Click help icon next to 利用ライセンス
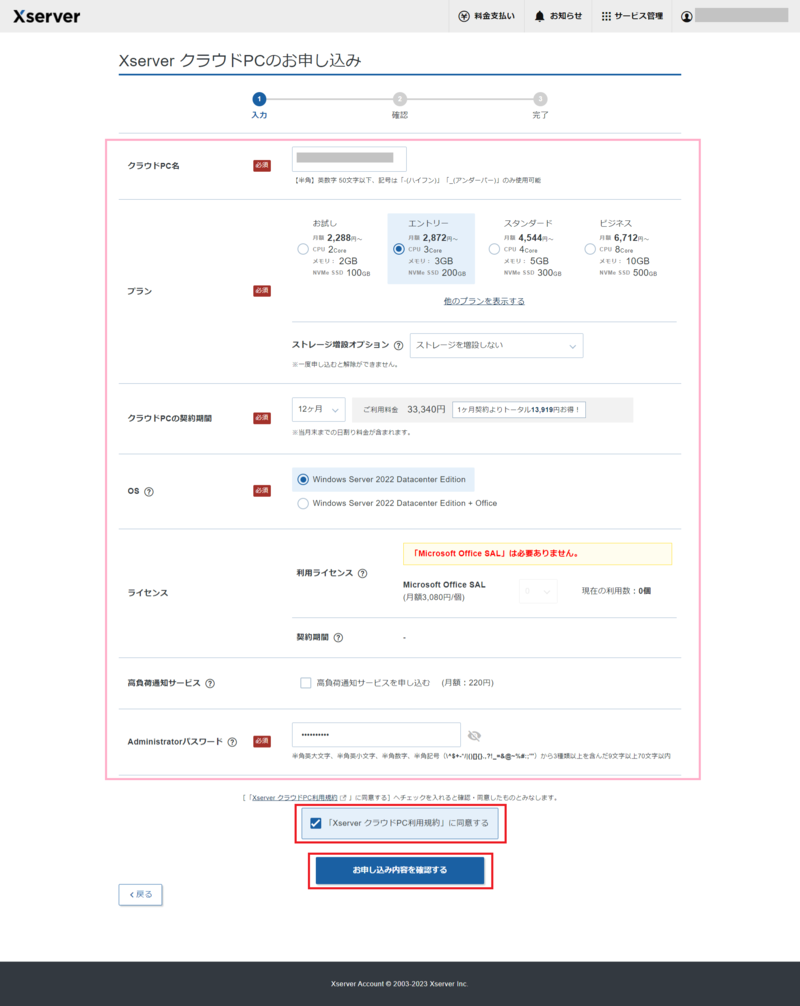 [362, 573]
